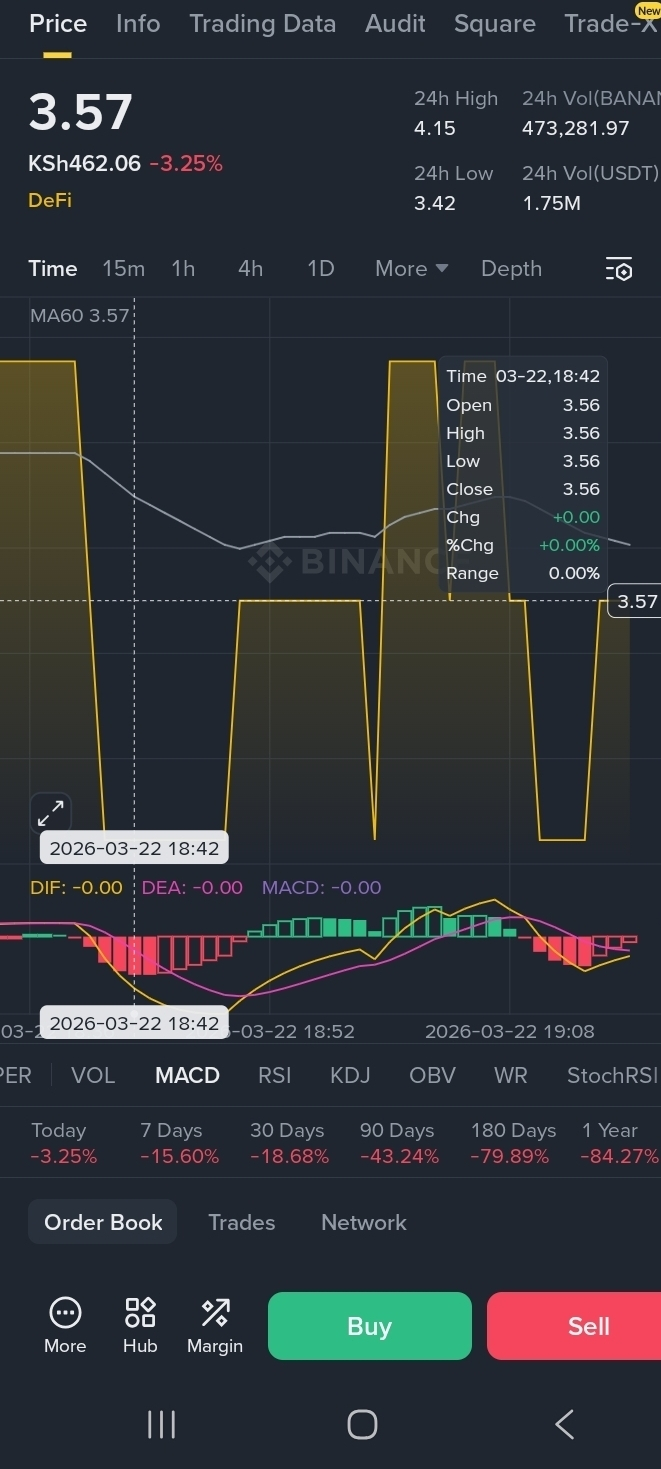Select the OBV indicator
661x1469 pixels.
[432, 1076]
